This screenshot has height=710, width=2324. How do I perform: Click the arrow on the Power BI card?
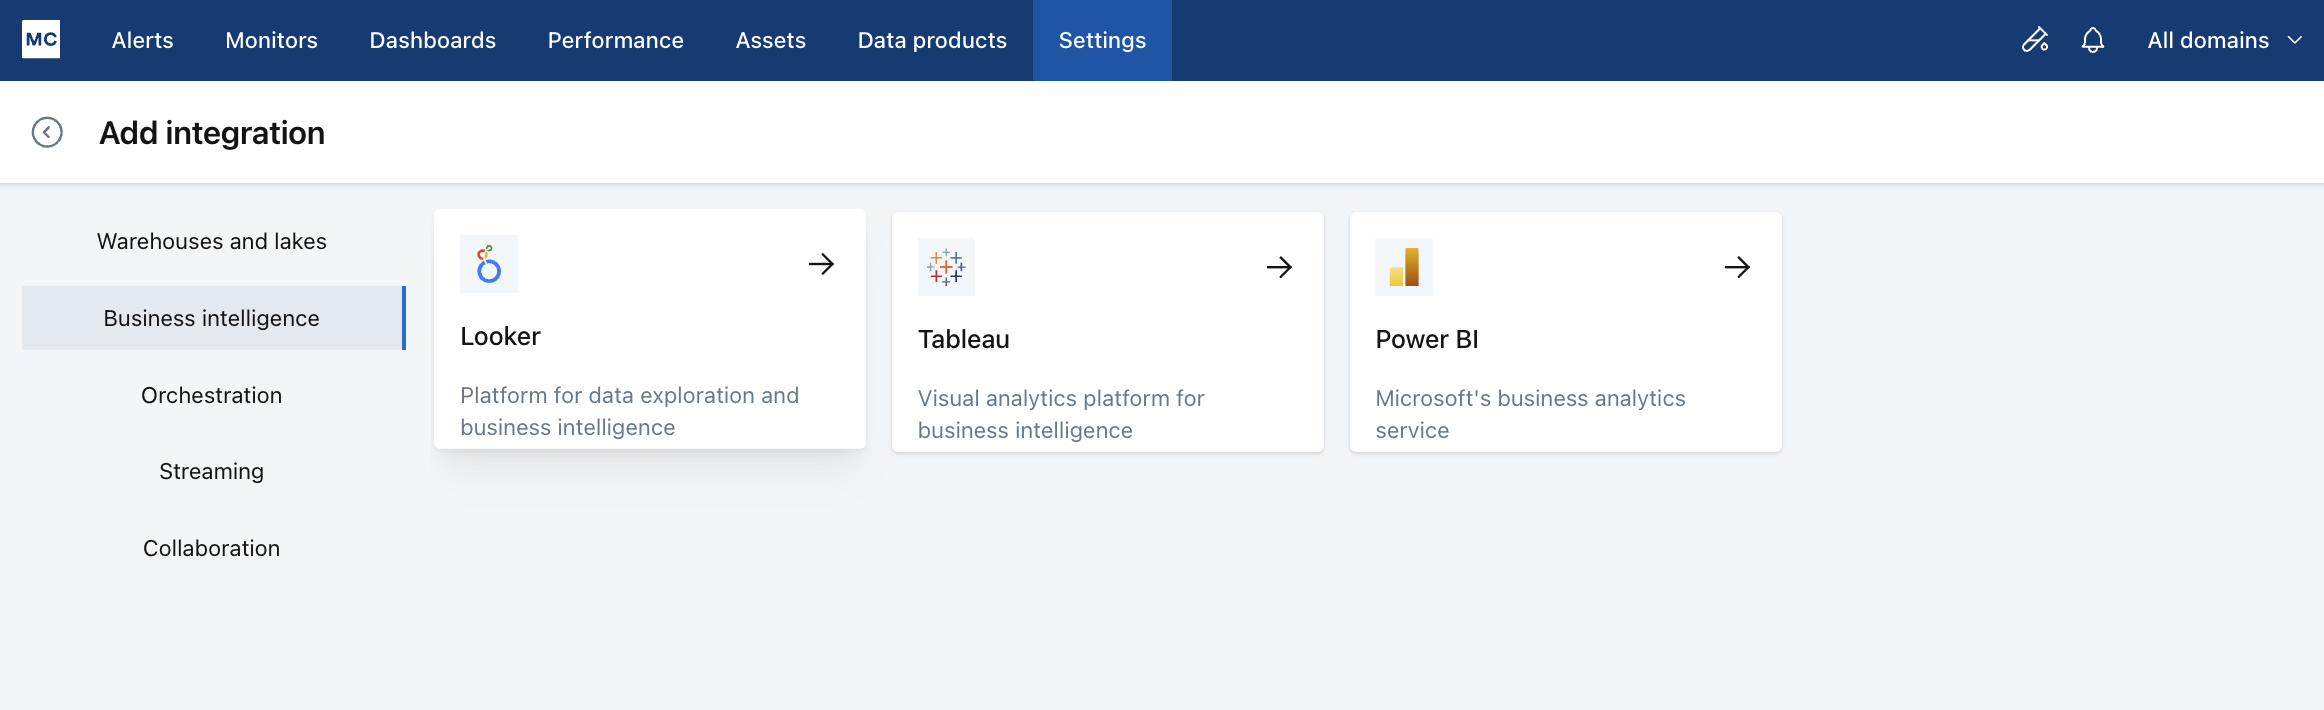tap(1737, 267)
